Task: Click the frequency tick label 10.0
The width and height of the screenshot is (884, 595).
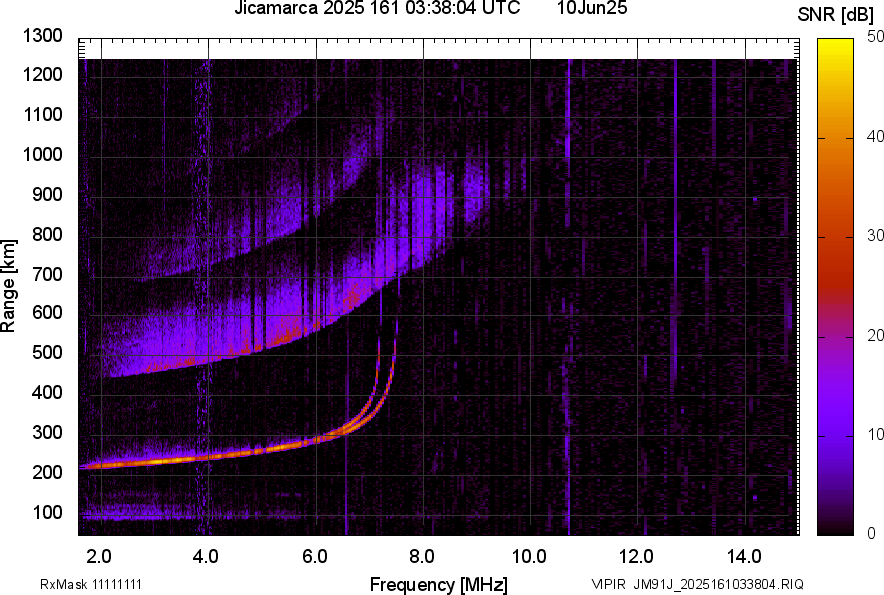Action: point(529,557)
